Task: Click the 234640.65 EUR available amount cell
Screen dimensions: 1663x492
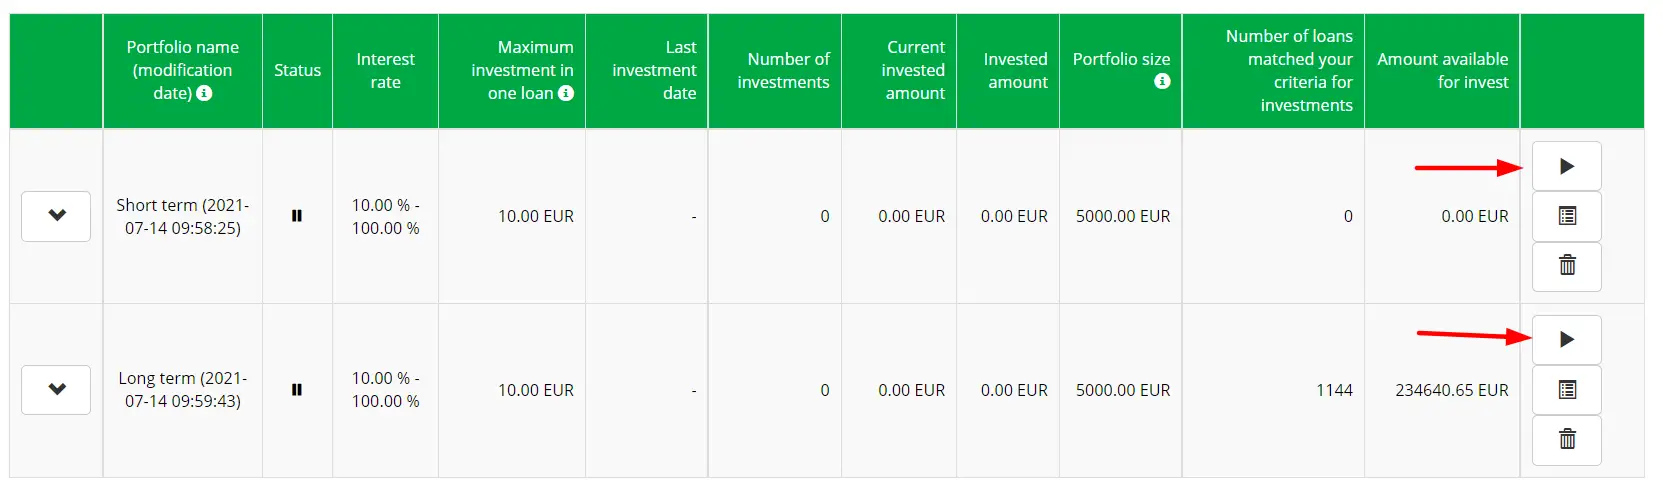Action: 1451,390
